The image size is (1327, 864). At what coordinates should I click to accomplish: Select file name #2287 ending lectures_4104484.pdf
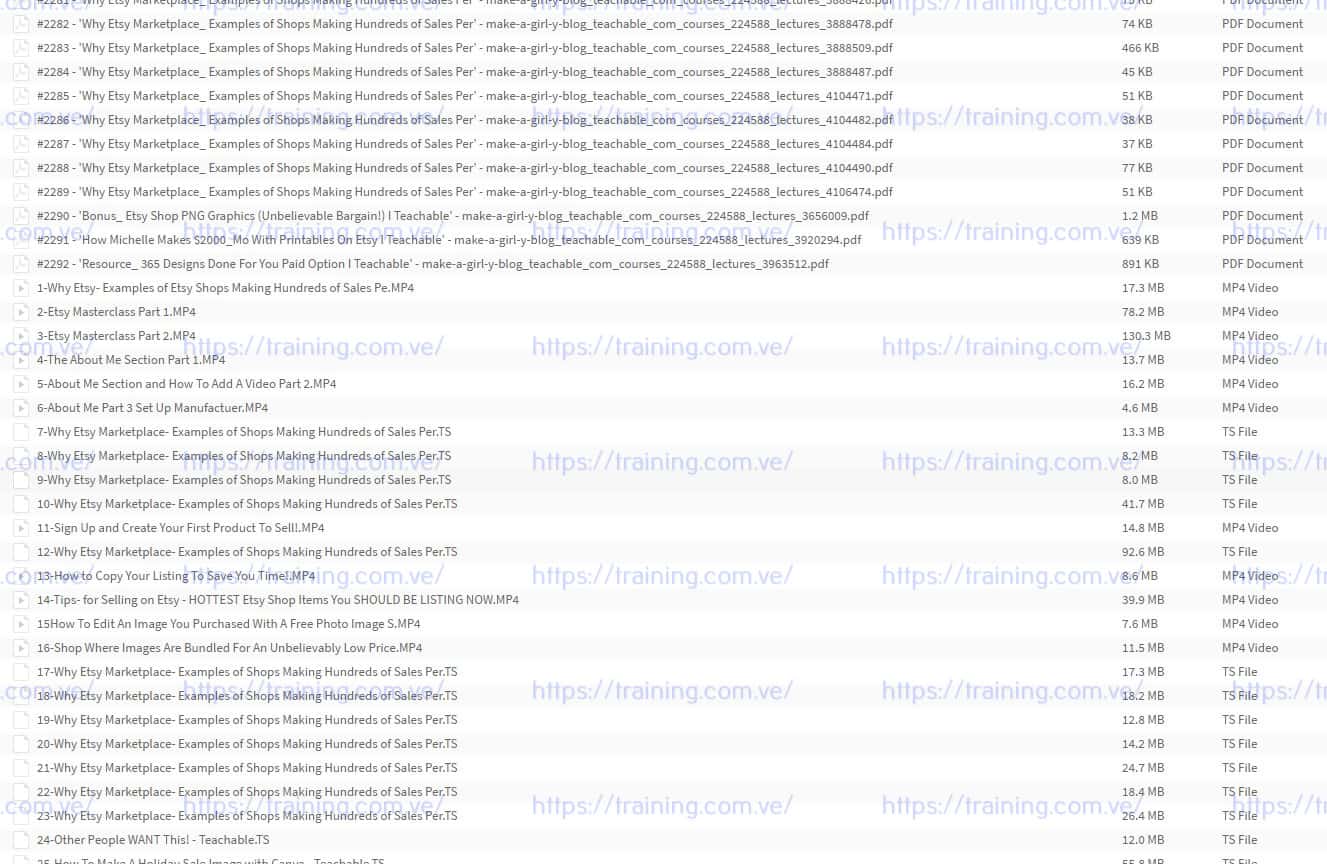[465, 144]
